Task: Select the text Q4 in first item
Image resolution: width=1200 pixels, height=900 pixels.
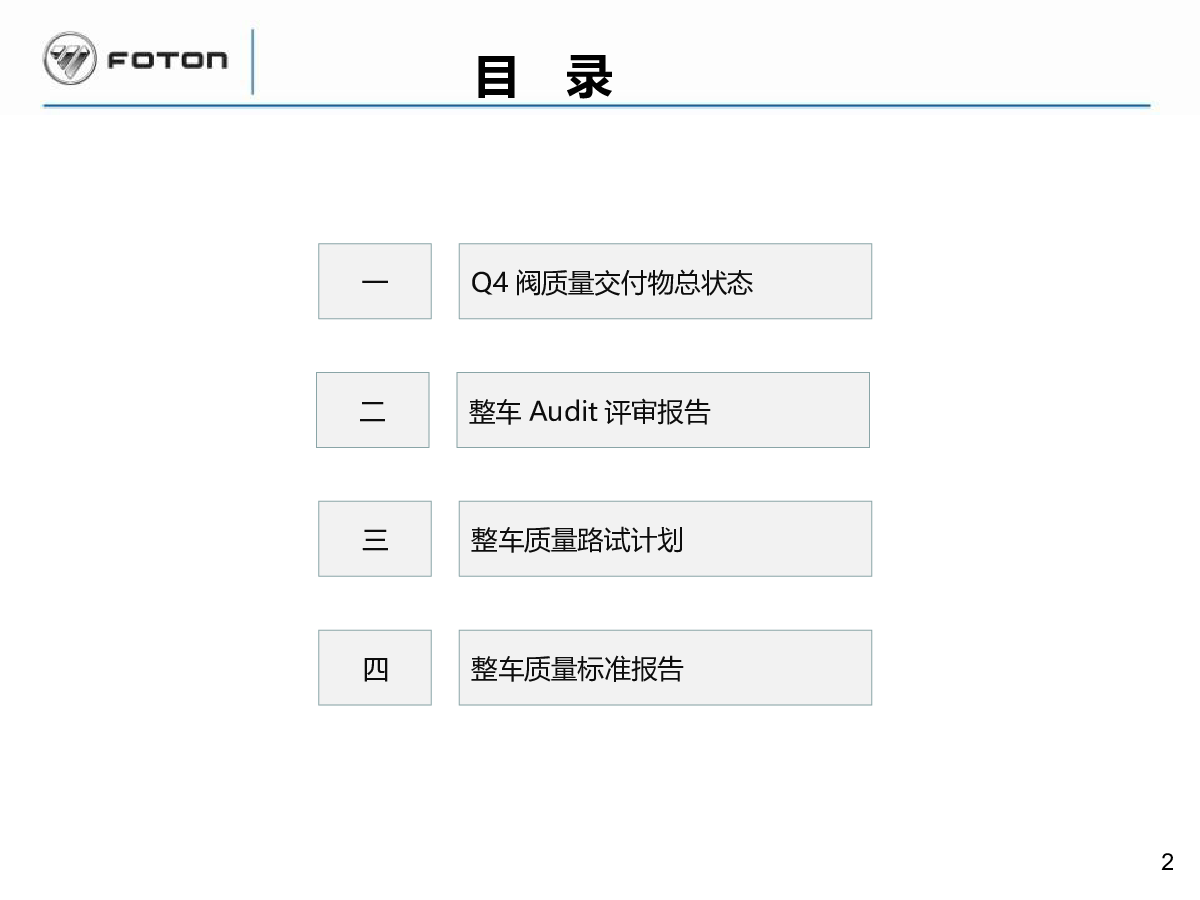Action: click(490, 283)
